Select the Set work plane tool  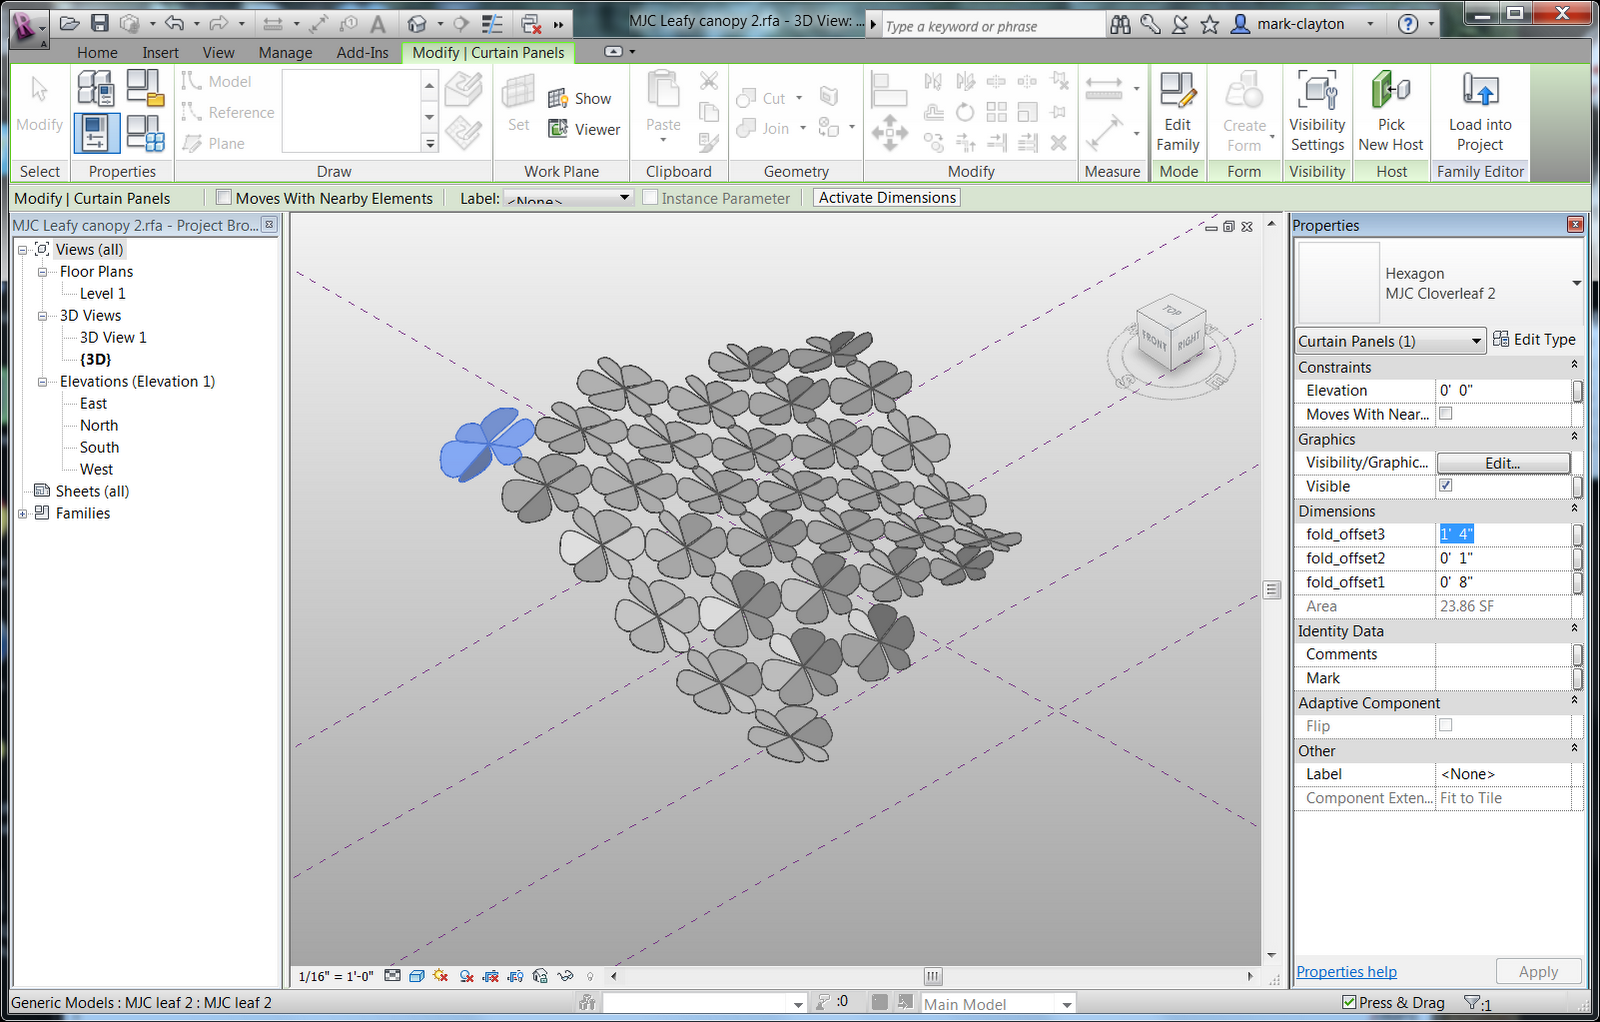518,100
